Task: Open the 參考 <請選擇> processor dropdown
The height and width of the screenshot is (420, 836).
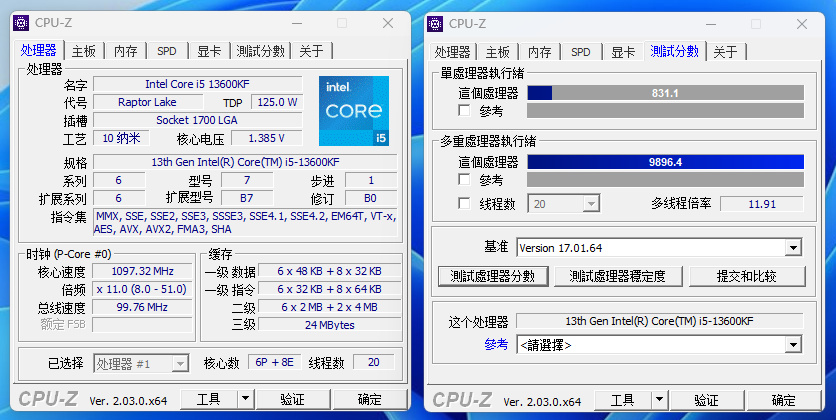Action: click(x=659, y=345)
